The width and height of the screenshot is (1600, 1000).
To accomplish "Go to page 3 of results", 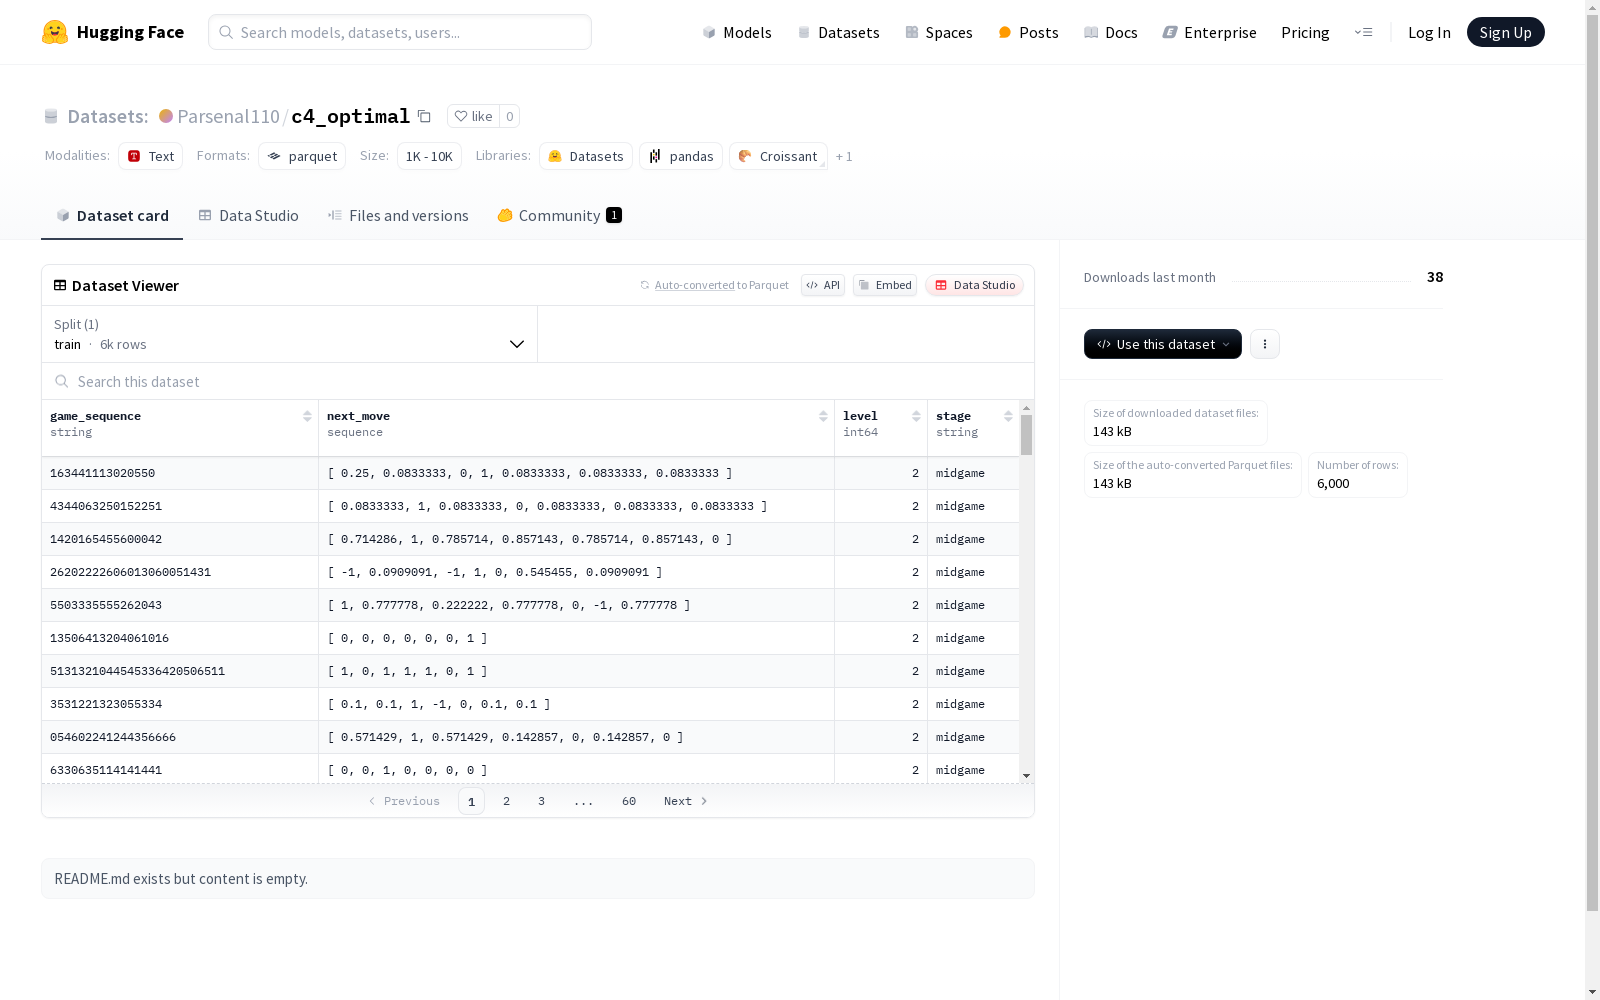I will pos(542,801).
